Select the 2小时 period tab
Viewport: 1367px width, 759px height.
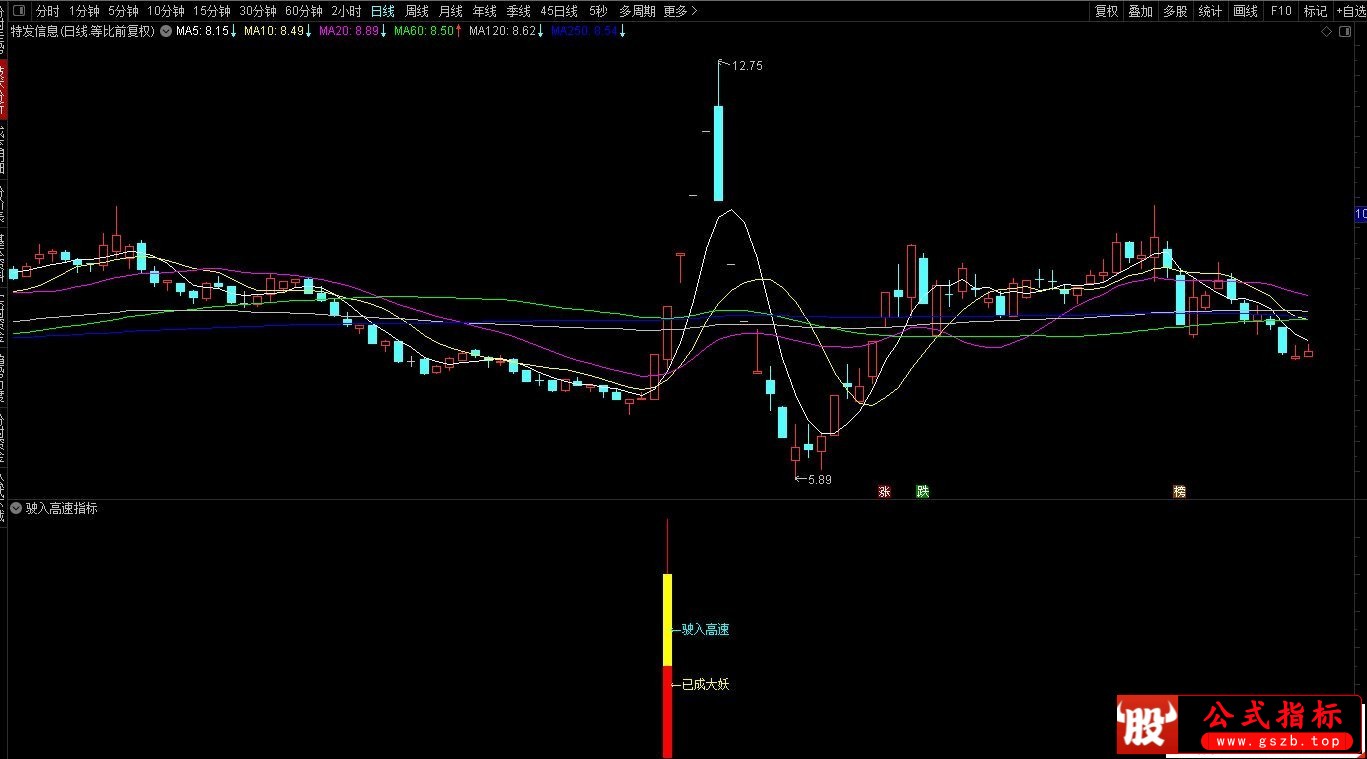point(346,11)
